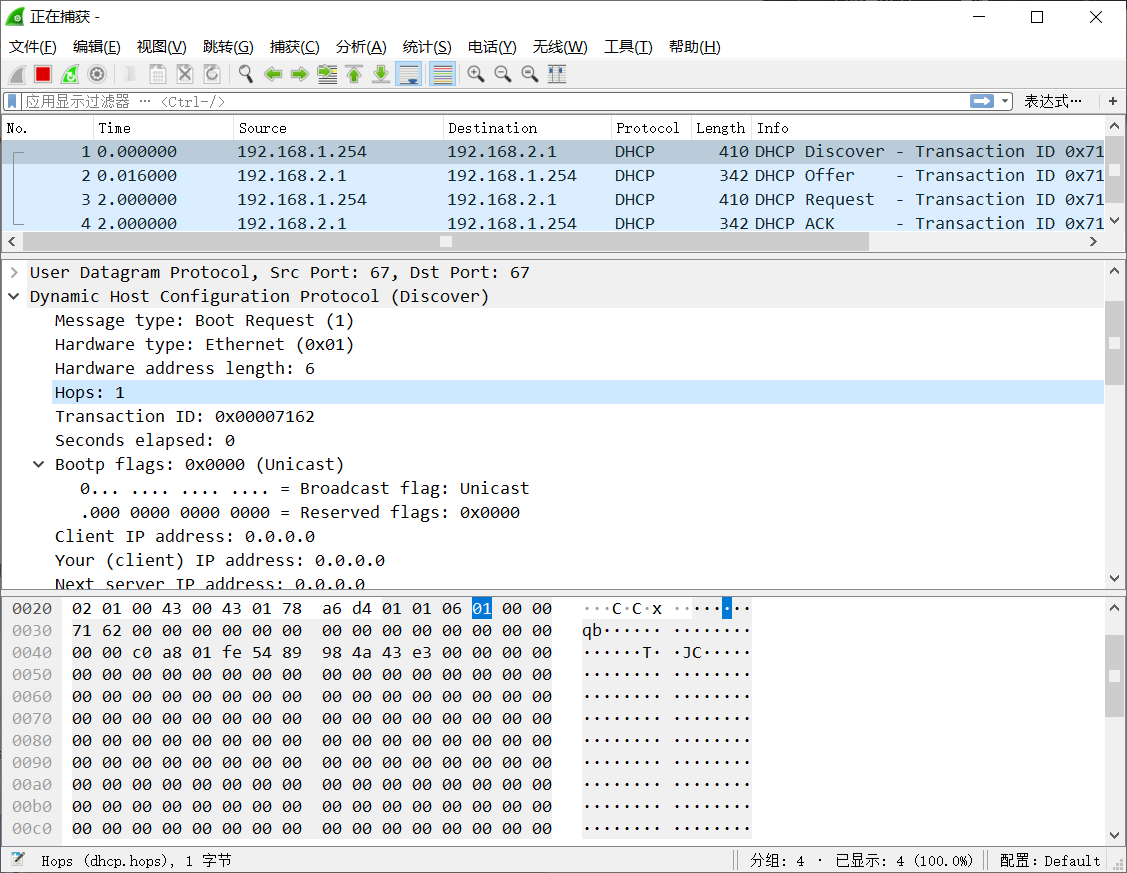Screen dimensions: 1127x873
Task: Go back to previous packet arrow
Action: [x=272, y=74]
